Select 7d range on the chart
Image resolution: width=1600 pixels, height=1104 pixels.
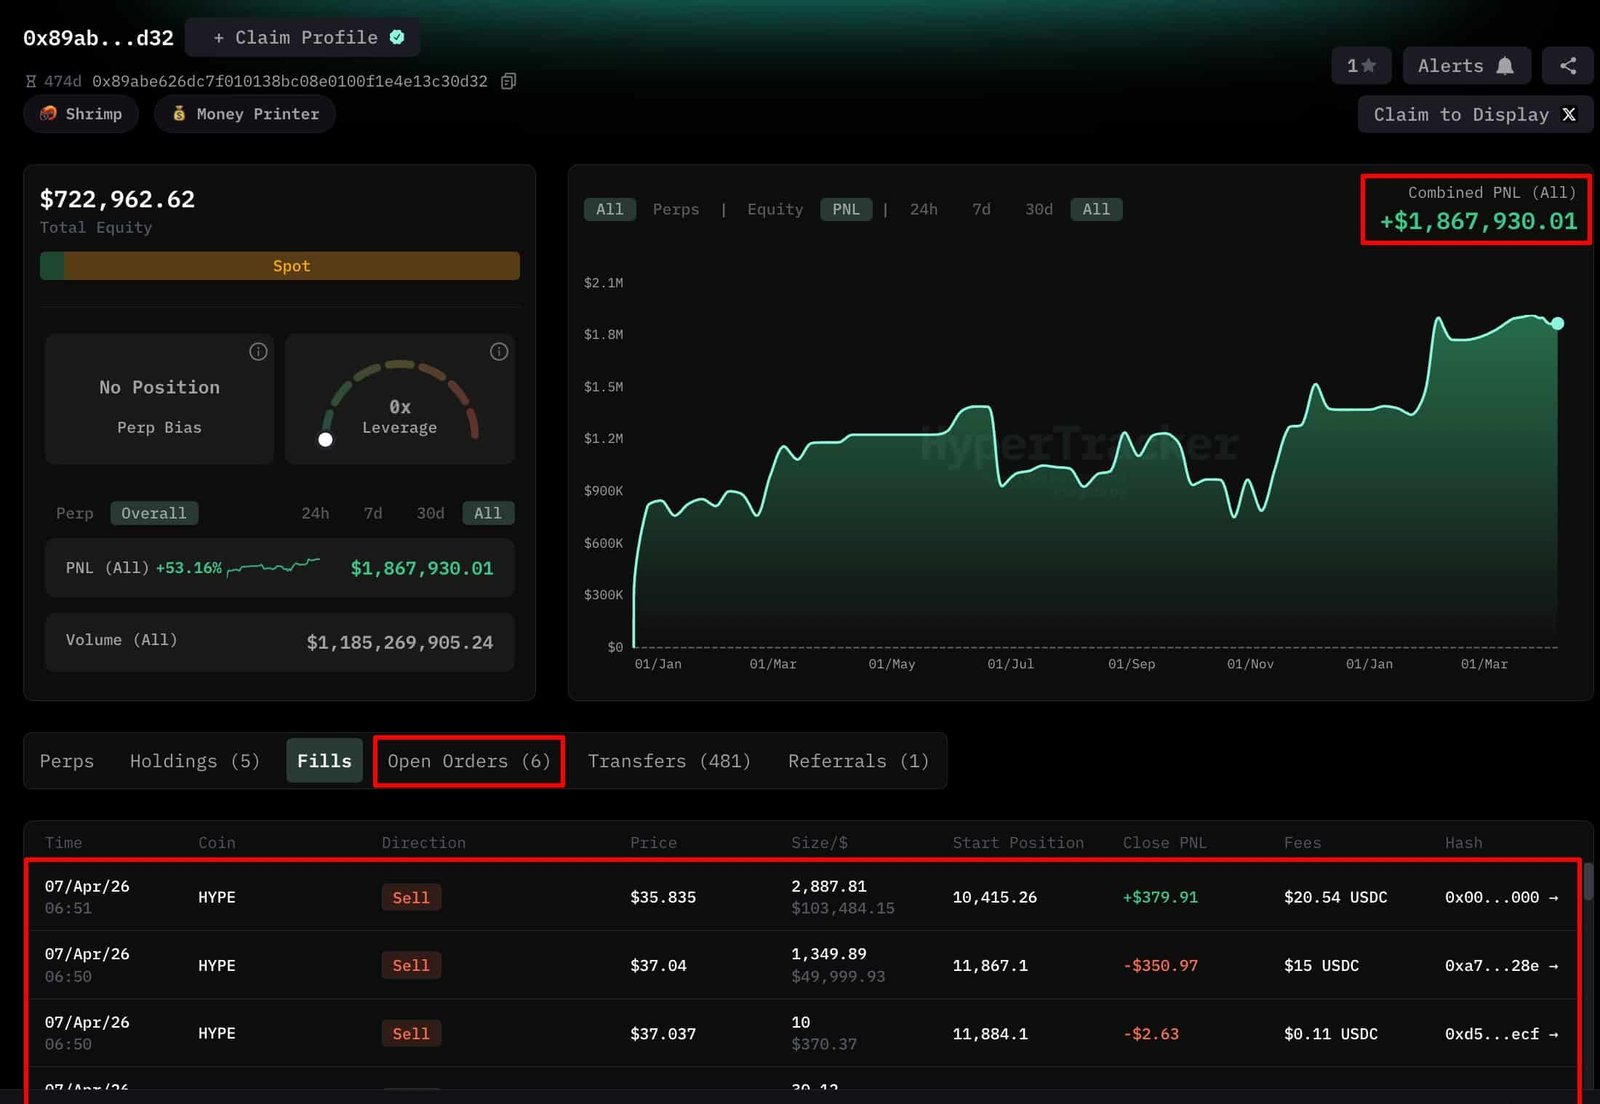point(981,209)
